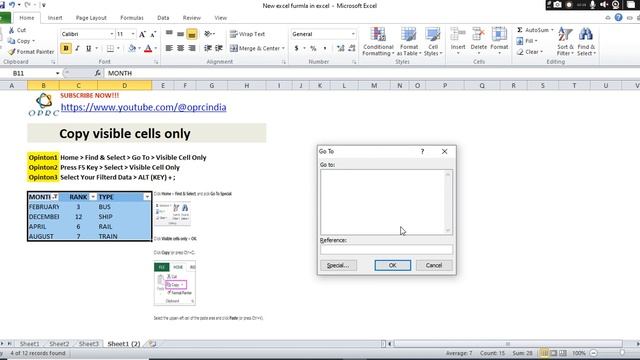Viewport: 640px width, 360px height.
Task: Open the oprcindia YouTube link
Action: coord(143,107)
